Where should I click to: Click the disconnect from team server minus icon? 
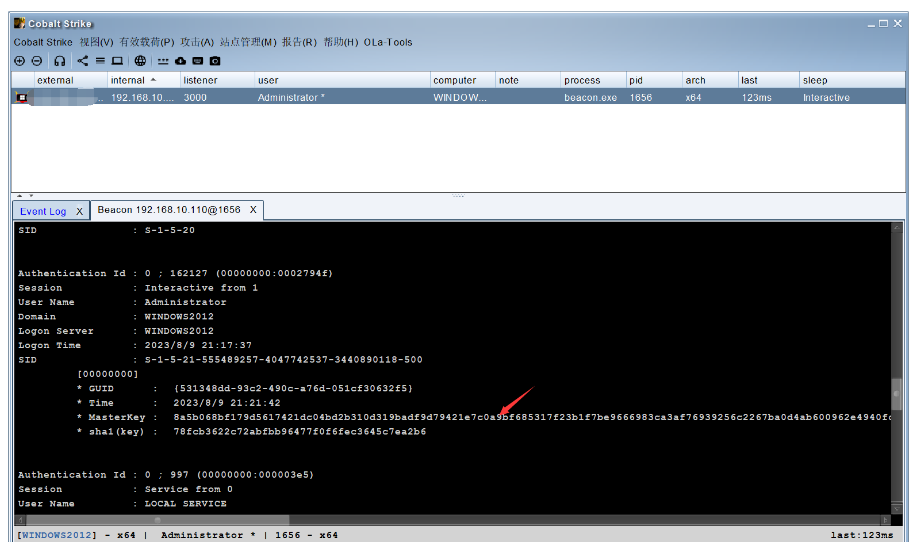[37, 61]
